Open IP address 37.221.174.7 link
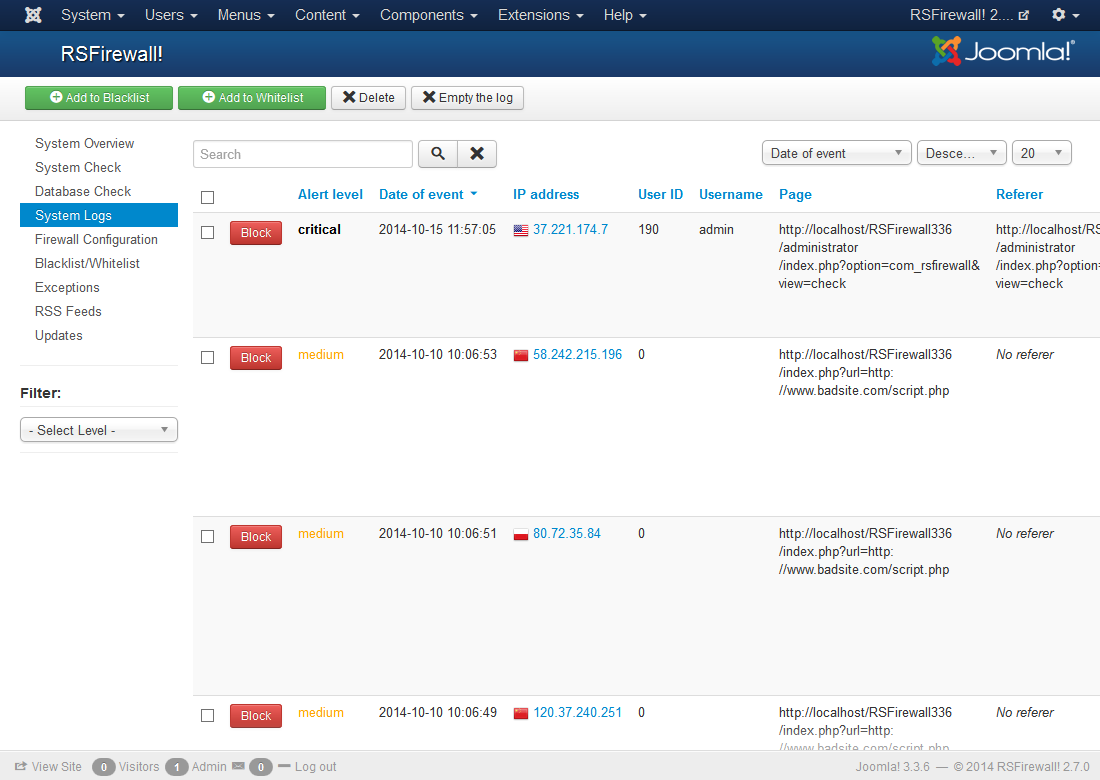Image resolution: width=1100 pixels, height=780 pixels. [x=570, y=229]
